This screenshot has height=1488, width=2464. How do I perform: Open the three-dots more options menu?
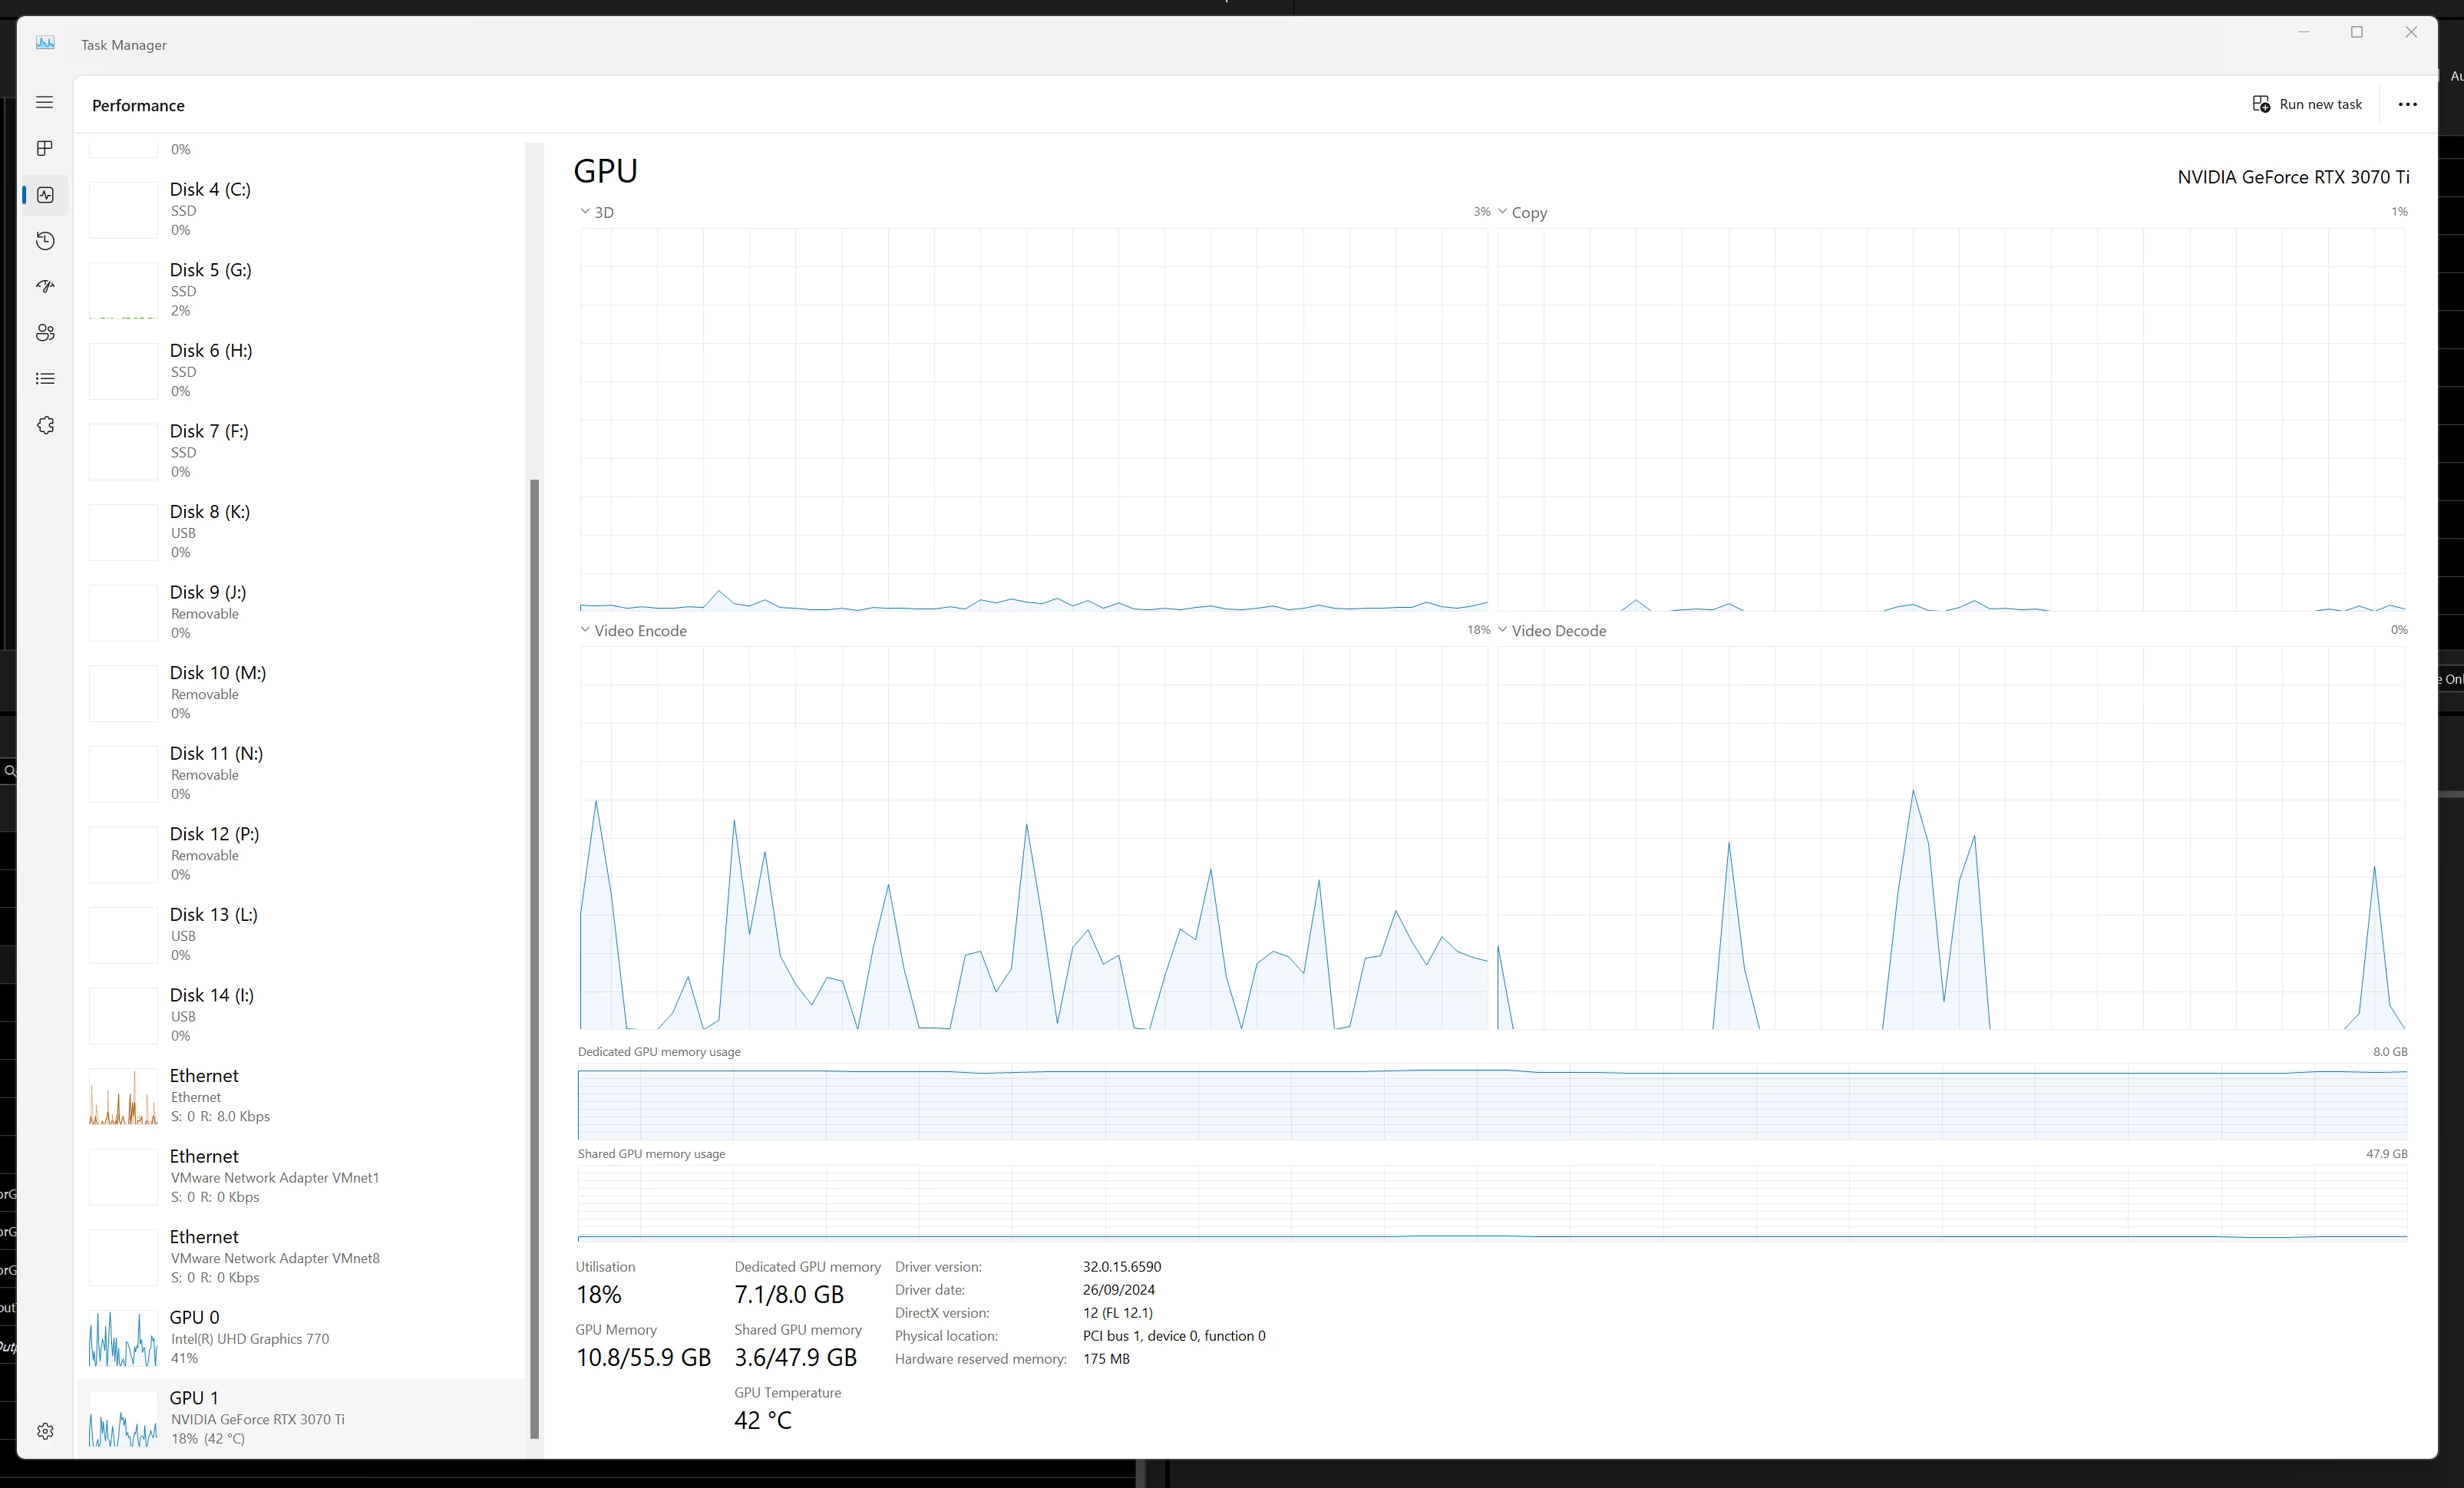pos(2407,104)
